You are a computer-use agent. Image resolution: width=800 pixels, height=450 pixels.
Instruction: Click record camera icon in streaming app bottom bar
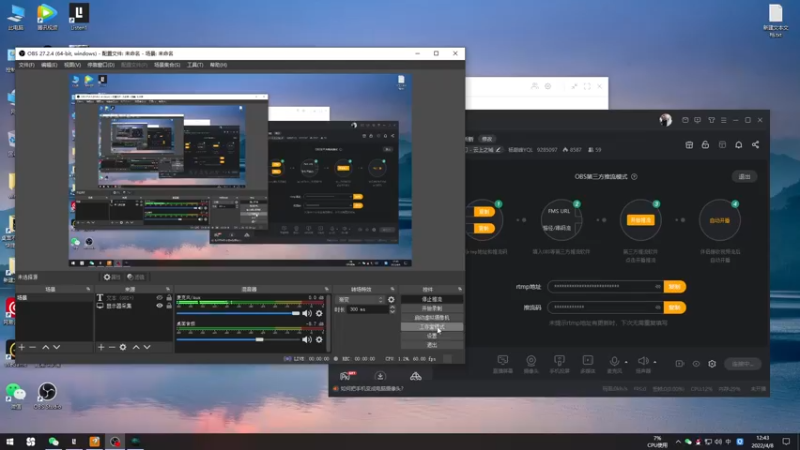(680, 364)
